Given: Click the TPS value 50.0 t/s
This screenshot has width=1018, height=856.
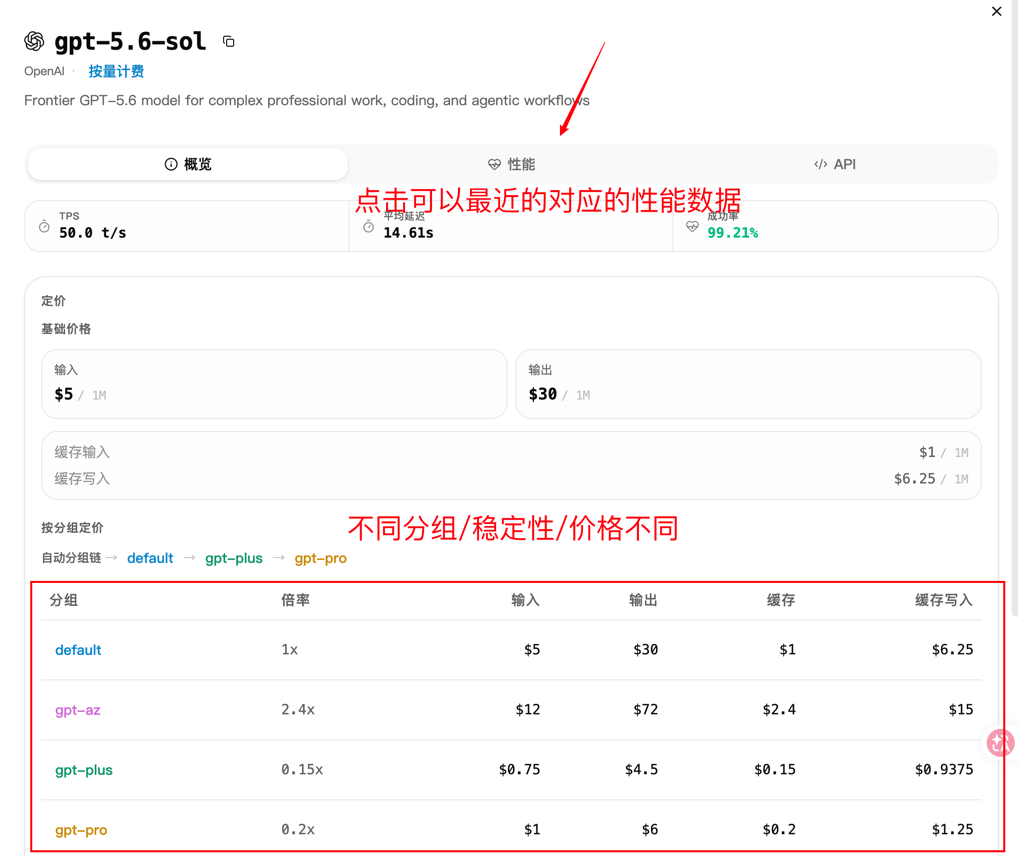Looking at the screenshot, I should tap(92, 233).
